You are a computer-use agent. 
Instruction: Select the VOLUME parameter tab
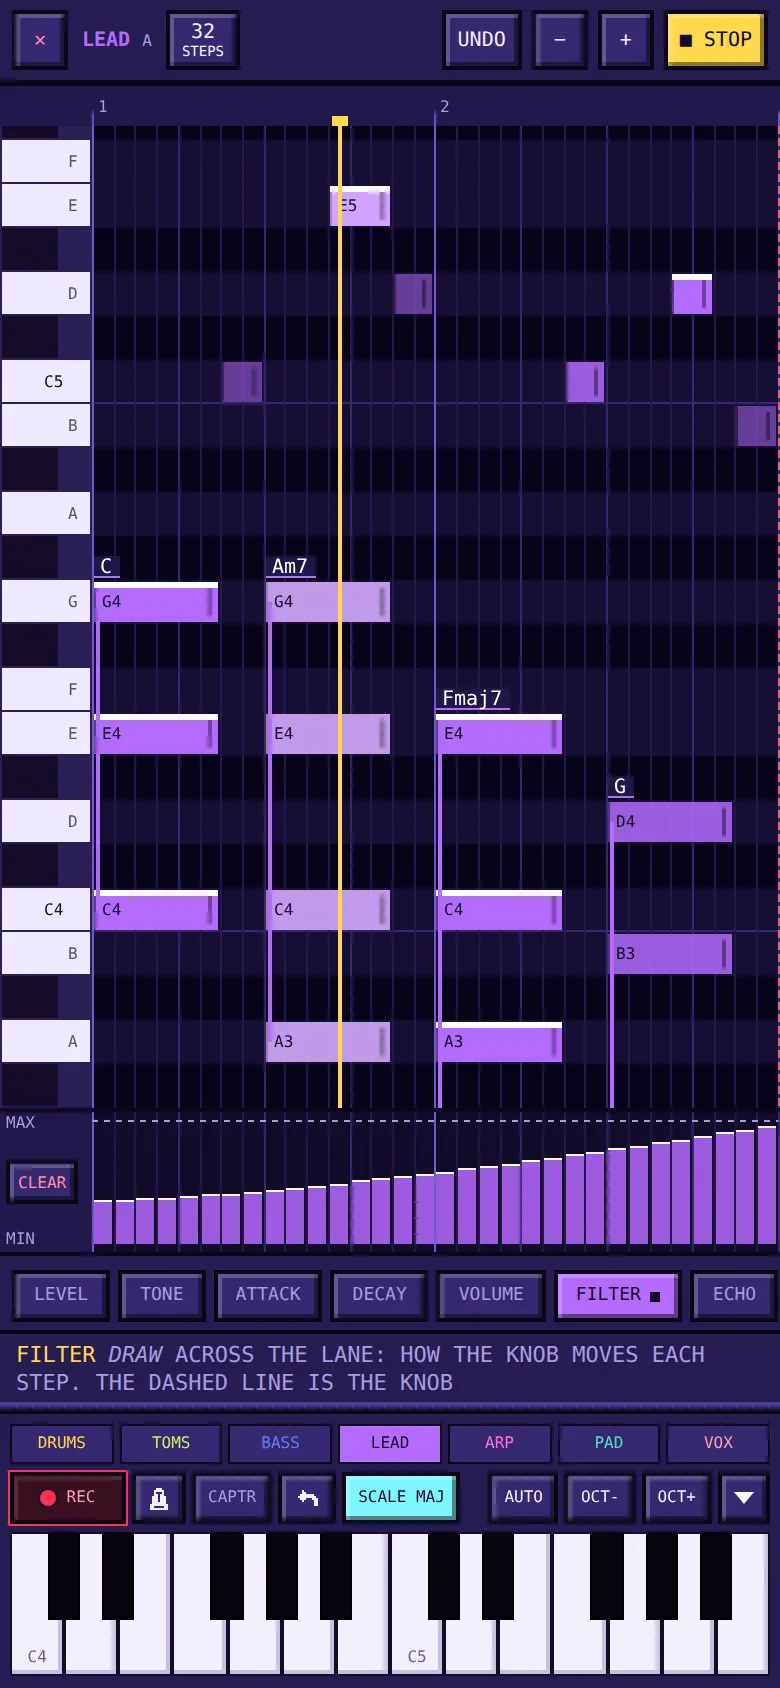[491, 1295]
